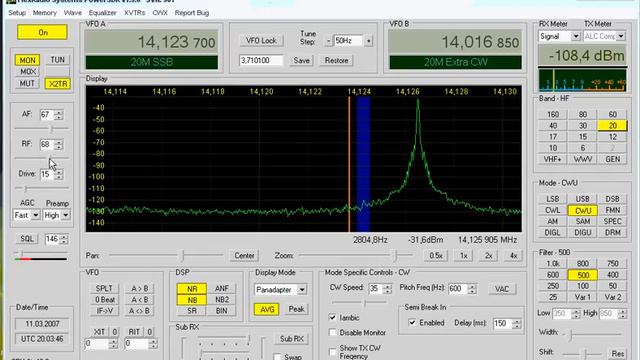The width and height of the screenshot is (640, 360).
Task: Toggle the NR noise reduction button
Action: click(x=192, y=289)
